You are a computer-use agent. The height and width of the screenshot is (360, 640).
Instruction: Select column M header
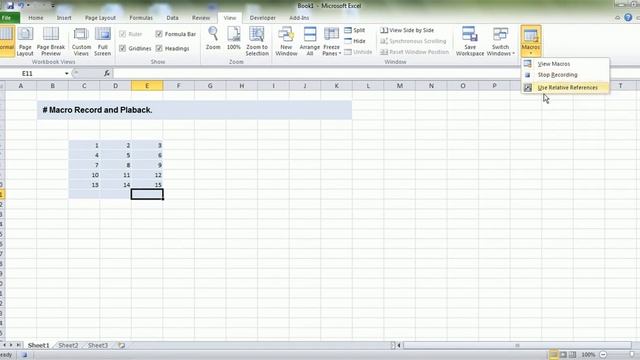[400, 86]
